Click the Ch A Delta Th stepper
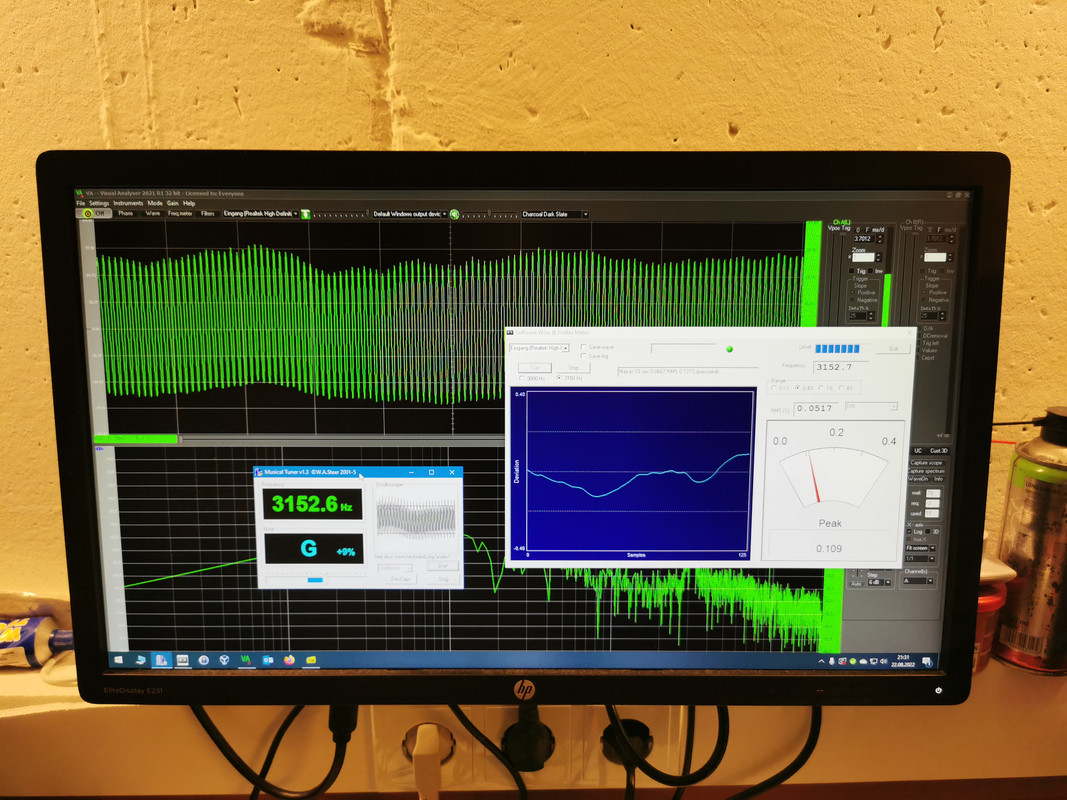The width and height of the screenshot is (1067, 800). click(x=871, y=316)
